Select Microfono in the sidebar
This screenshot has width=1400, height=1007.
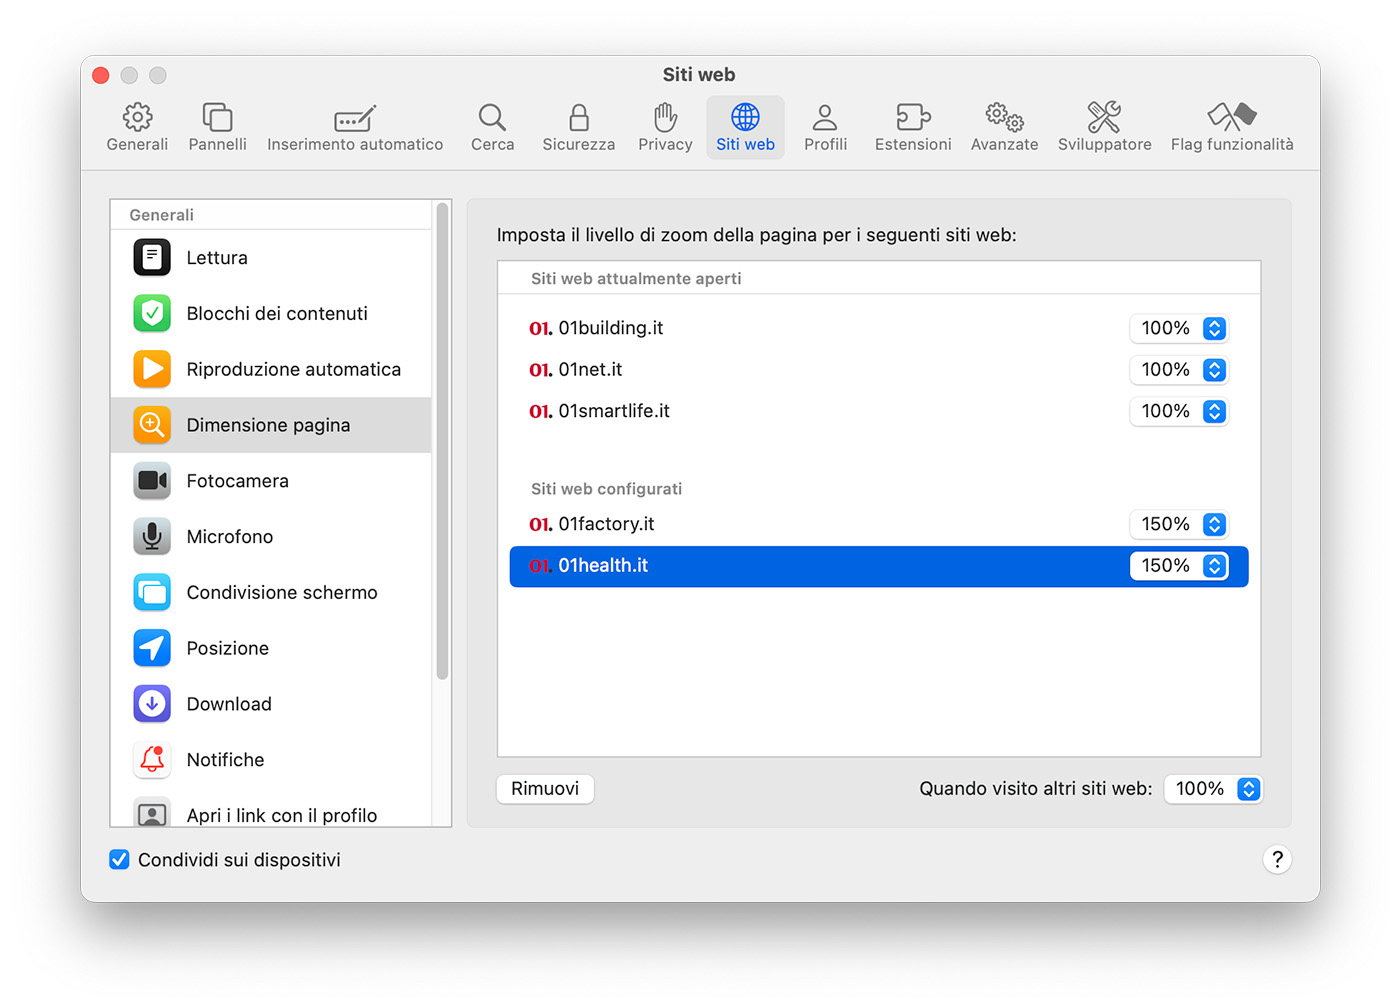229,537
